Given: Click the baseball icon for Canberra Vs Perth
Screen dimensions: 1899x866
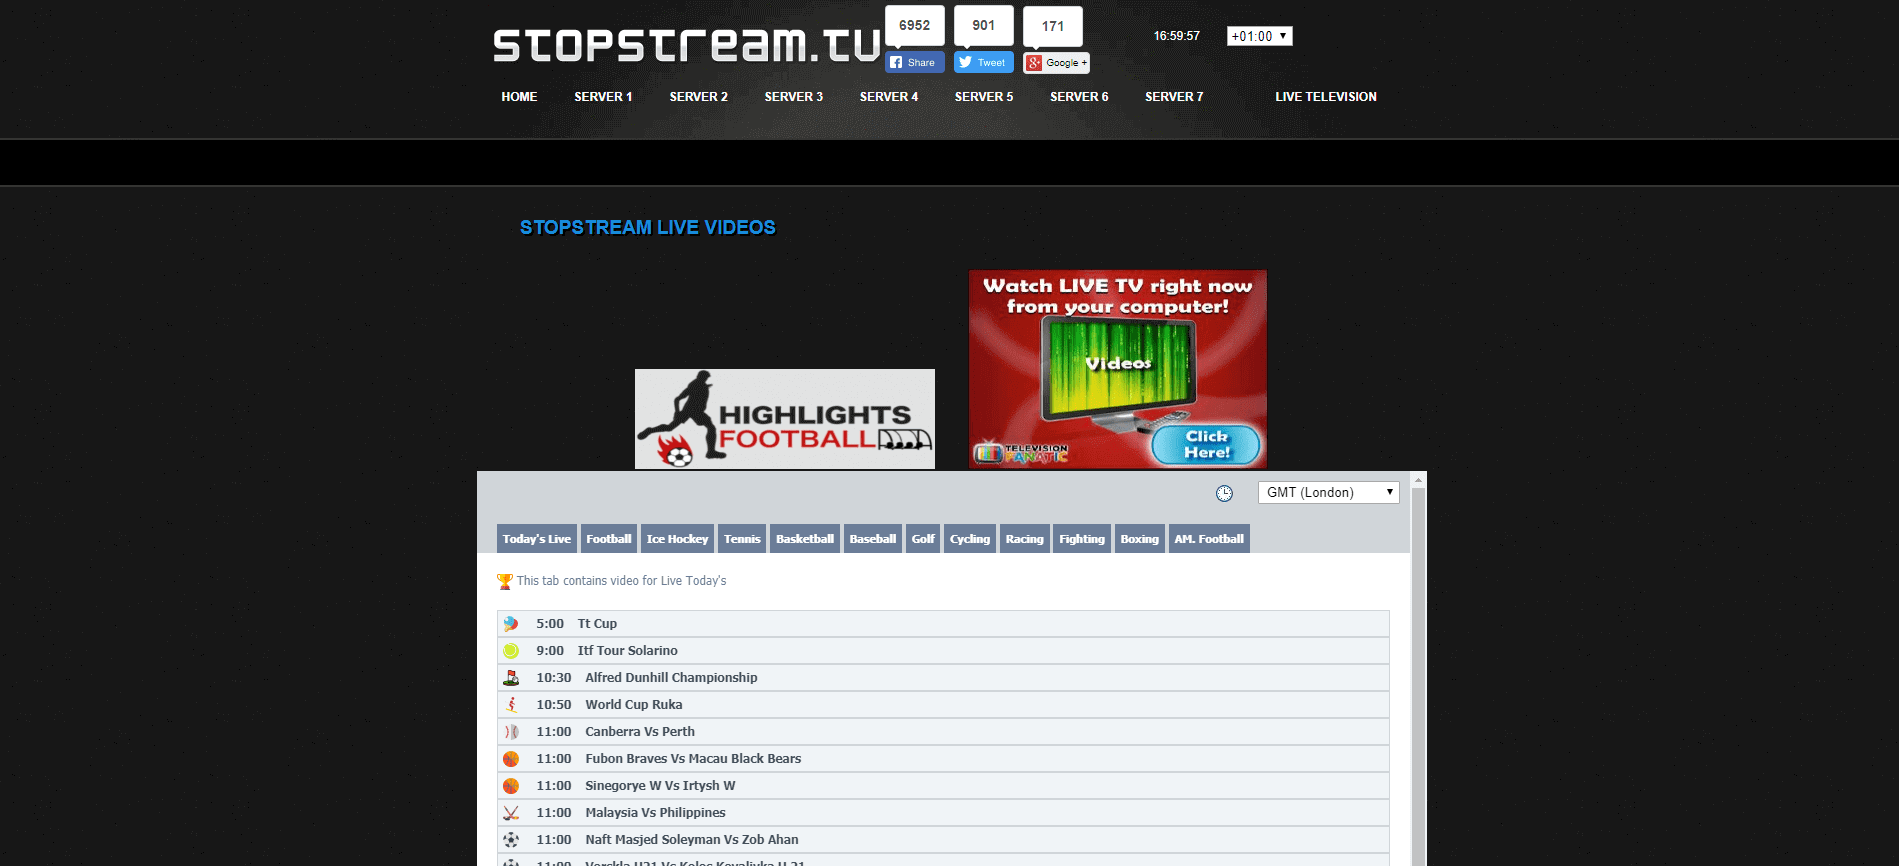Looking at the screenshot, I should (x=511, y=731).
